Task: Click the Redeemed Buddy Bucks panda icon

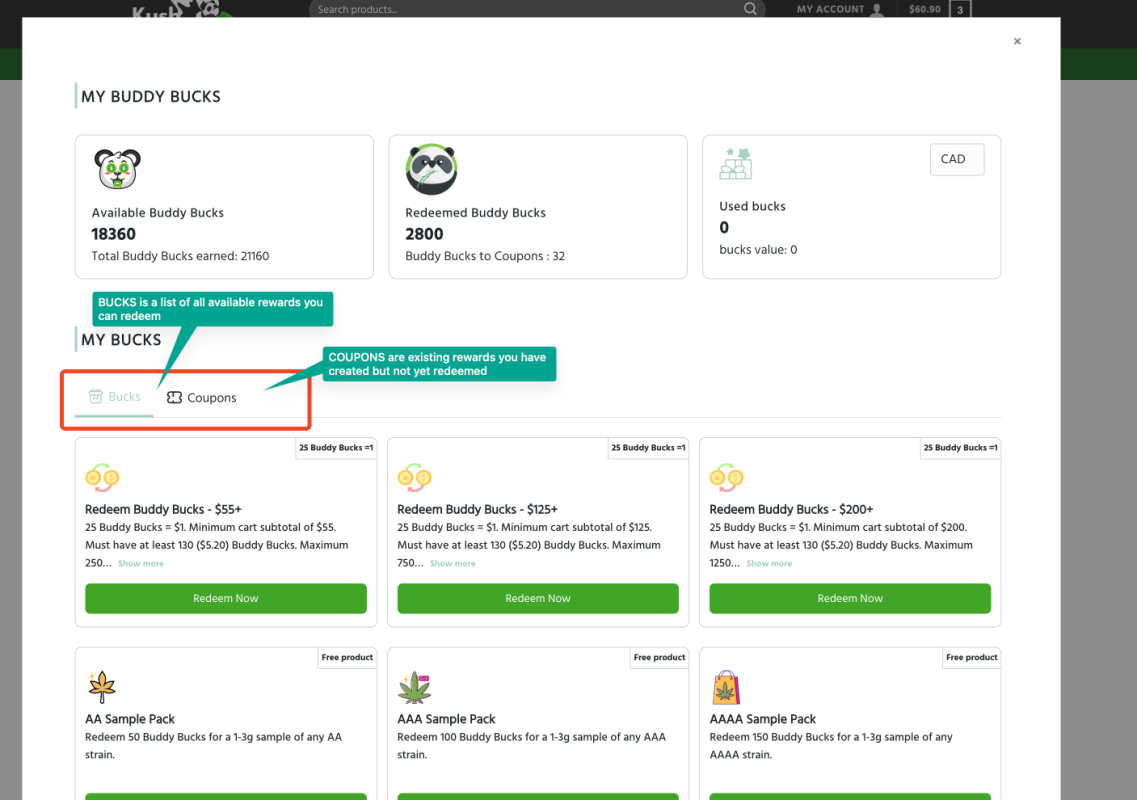Action: (430, 168)
